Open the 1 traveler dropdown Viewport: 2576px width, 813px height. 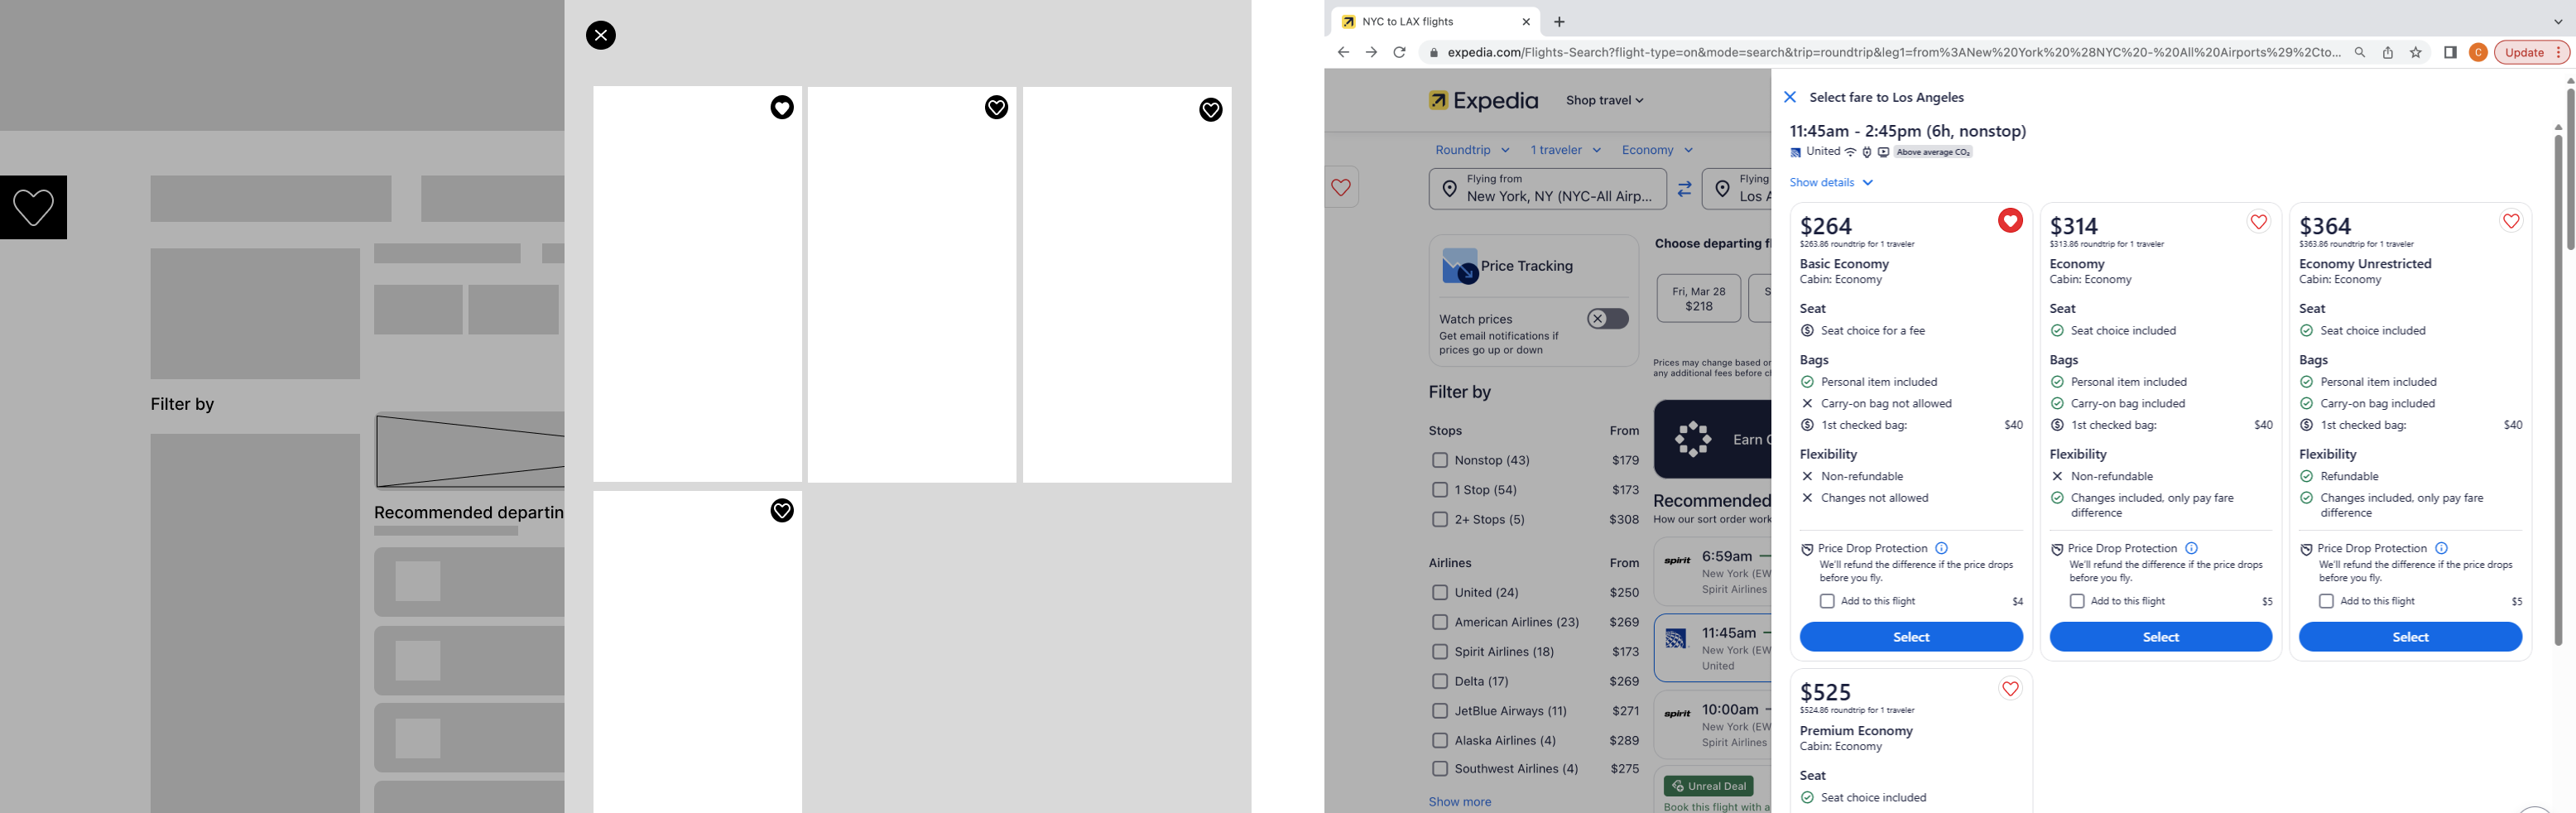(x=1565, y=150)
